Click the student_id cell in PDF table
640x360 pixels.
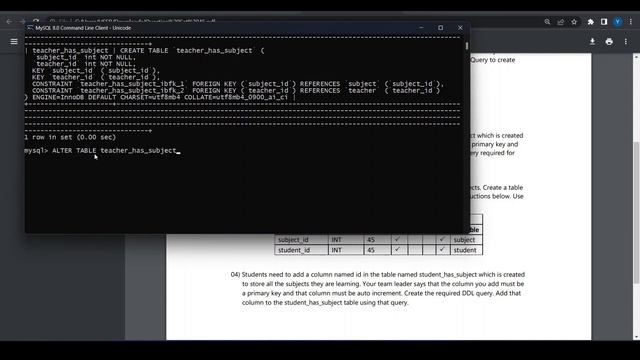point(301,250)
